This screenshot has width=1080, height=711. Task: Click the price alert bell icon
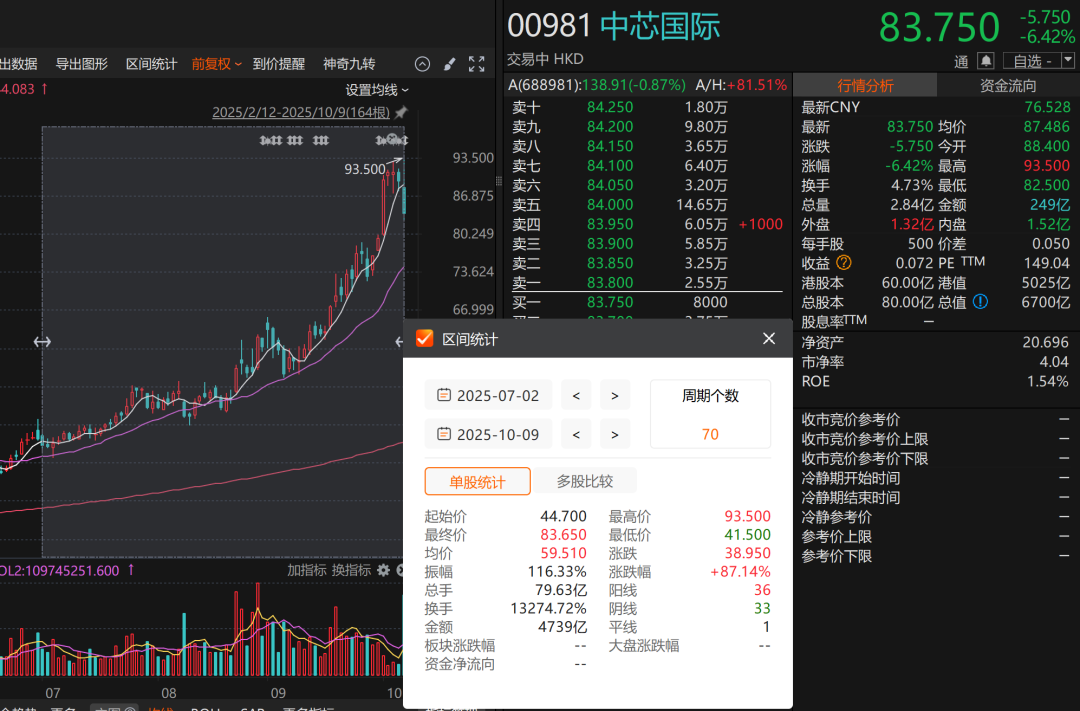pos(986,61)
